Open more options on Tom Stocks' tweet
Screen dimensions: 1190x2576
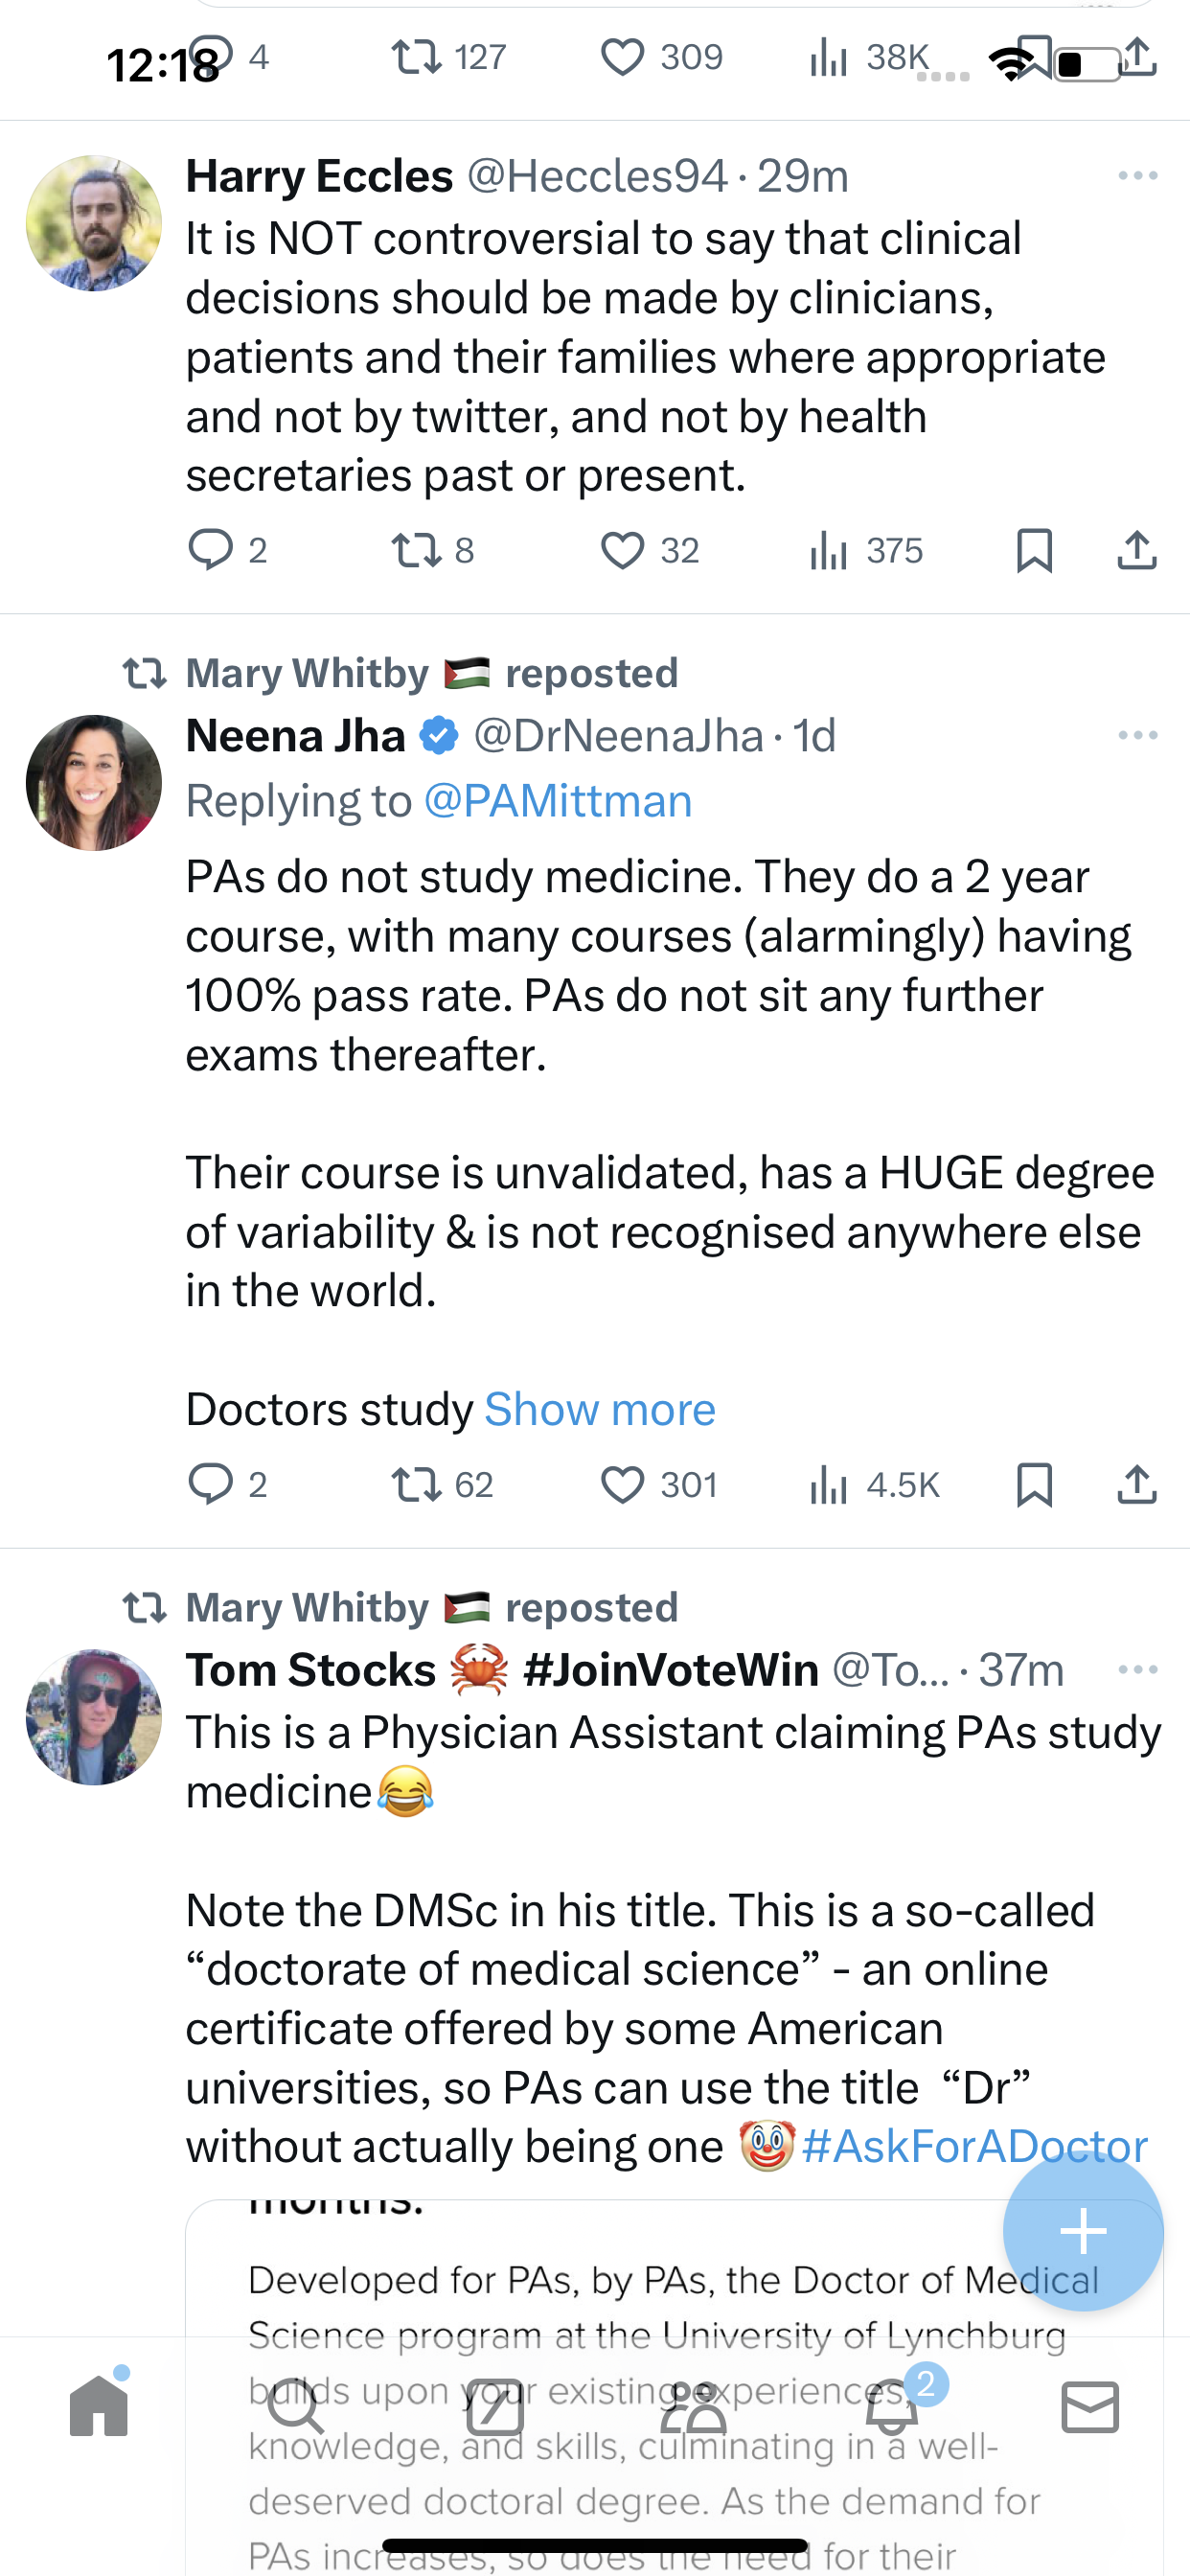pos(1138,1670)
